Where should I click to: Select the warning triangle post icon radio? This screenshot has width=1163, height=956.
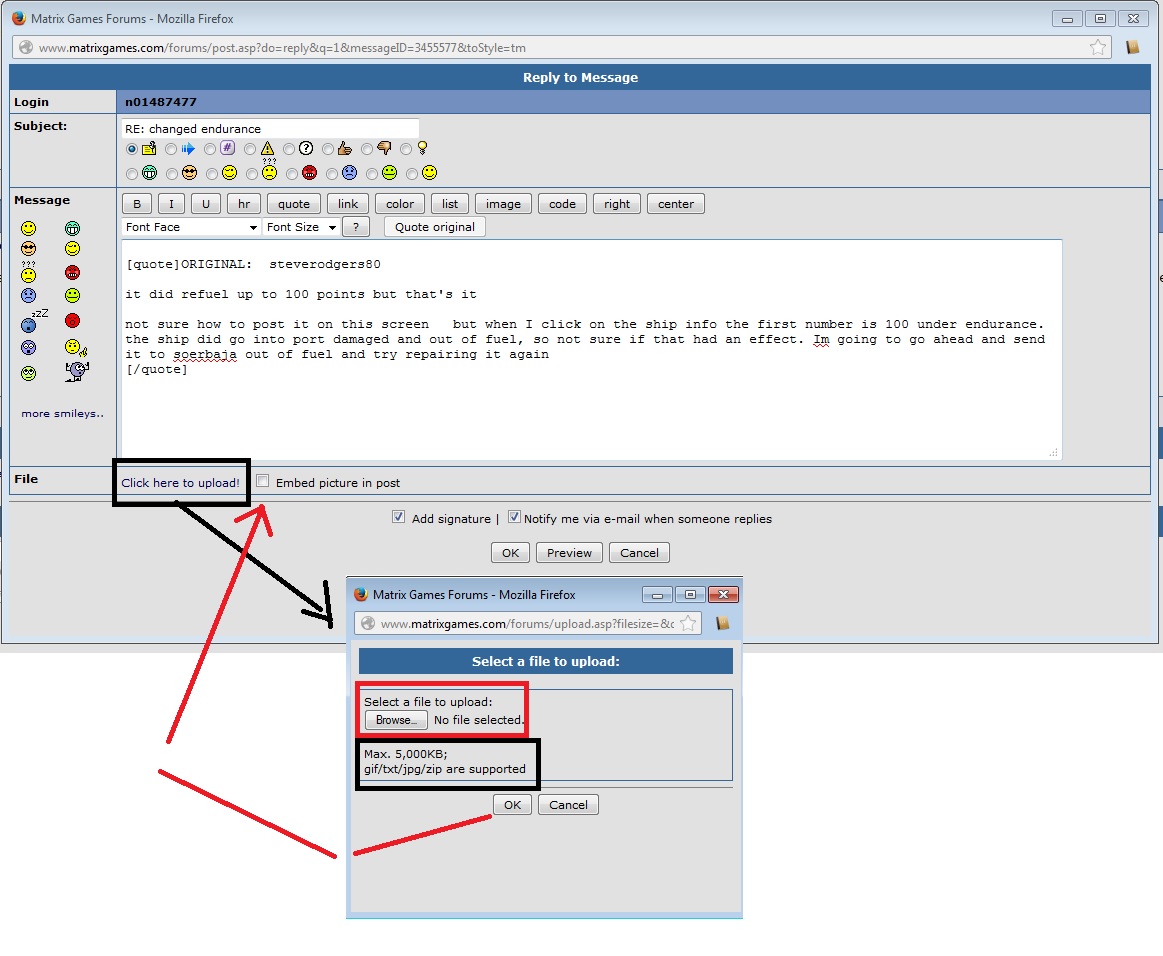249,149
